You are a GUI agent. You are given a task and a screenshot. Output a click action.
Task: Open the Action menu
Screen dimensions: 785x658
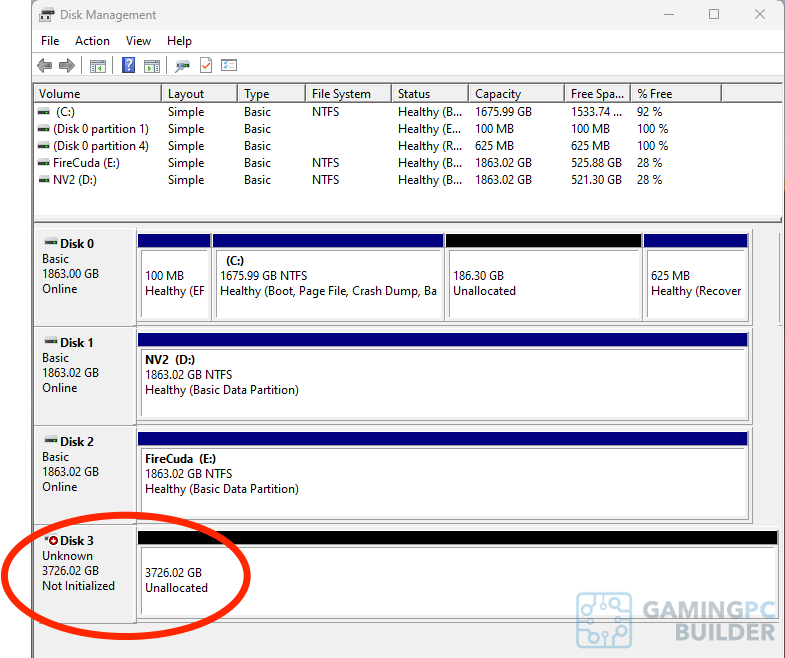click(x=92, y=41)
